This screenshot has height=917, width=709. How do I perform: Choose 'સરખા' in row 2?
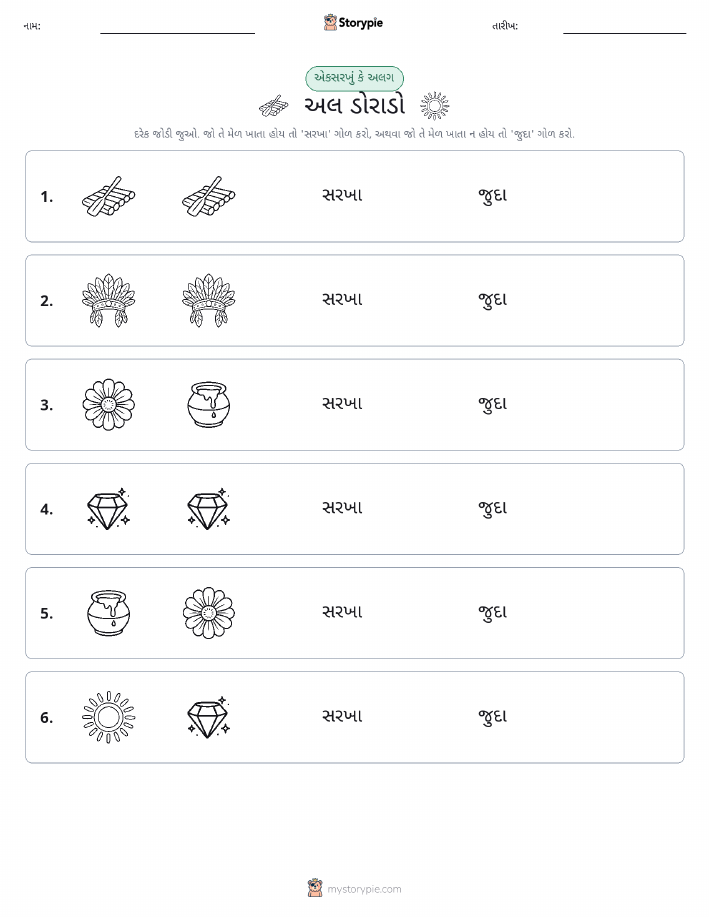click(x=342, y=299)
